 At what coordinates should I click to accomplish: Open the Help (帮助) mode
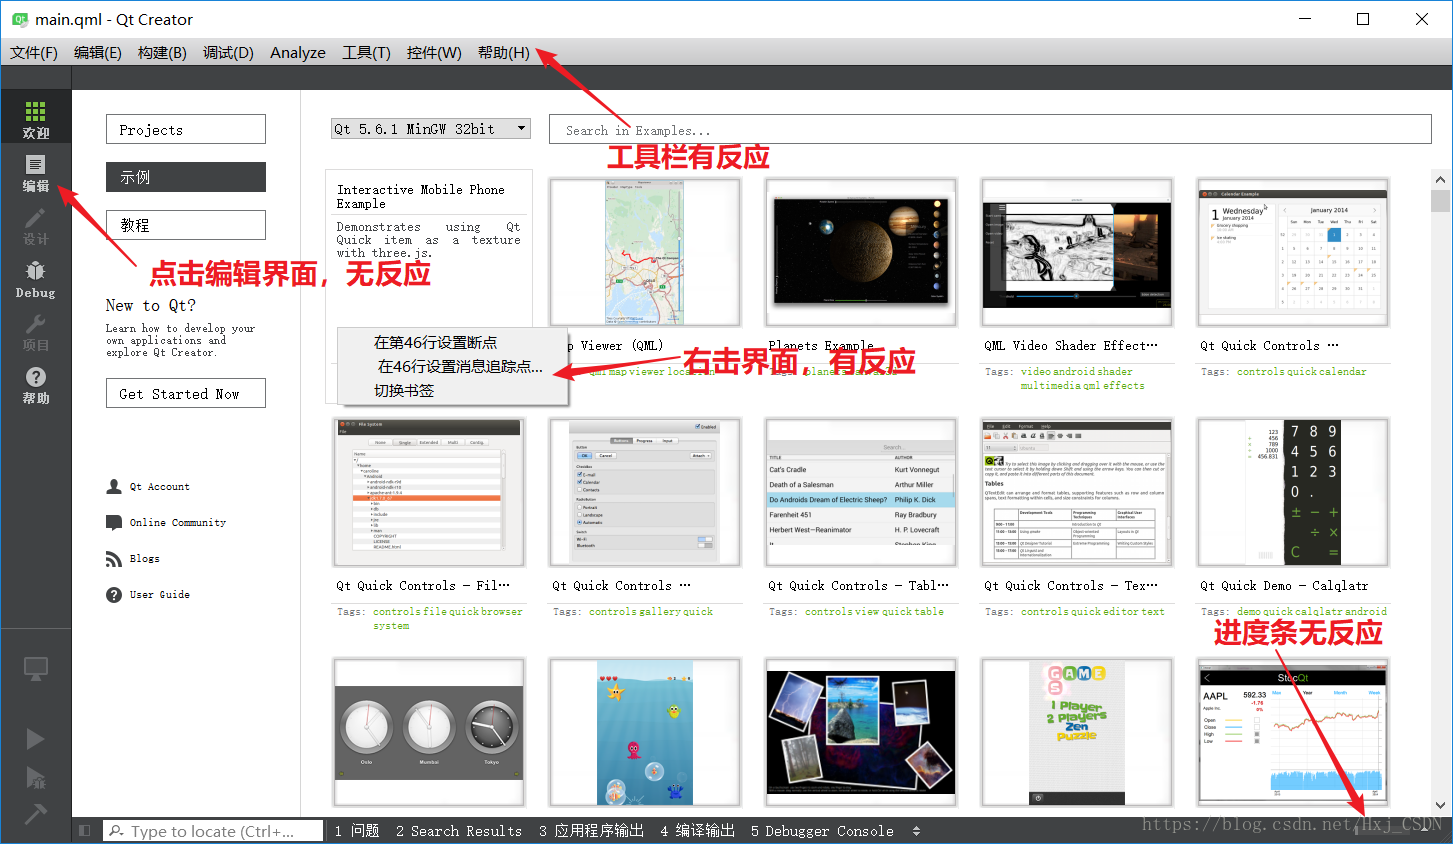pyautogui.click(x=36, y=385)
